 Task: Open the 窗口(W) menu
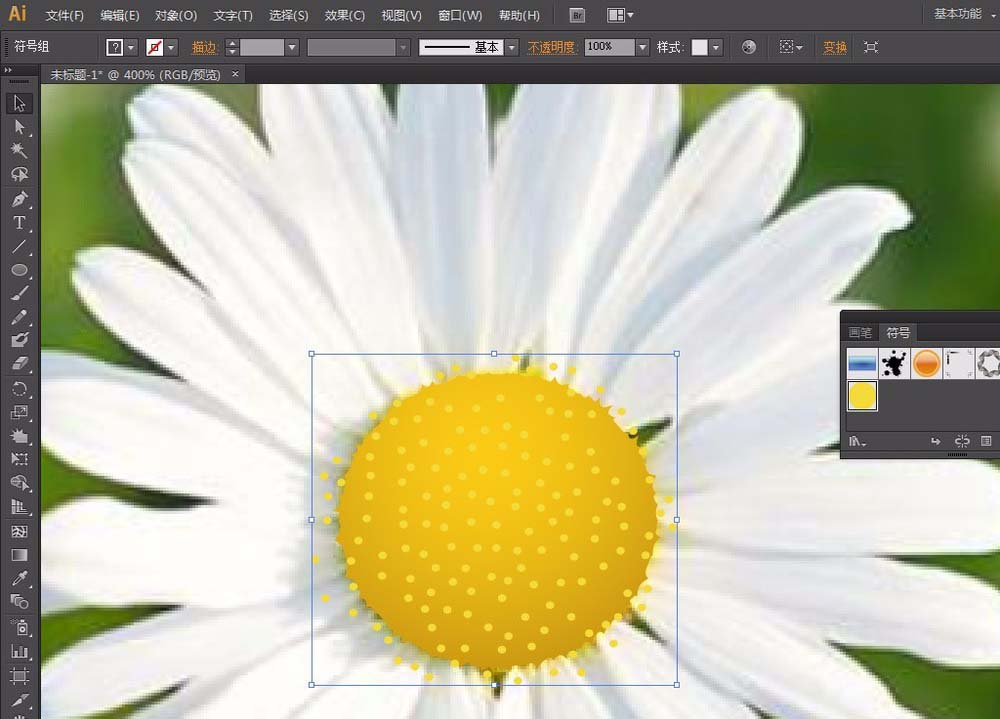click(460, 15)
